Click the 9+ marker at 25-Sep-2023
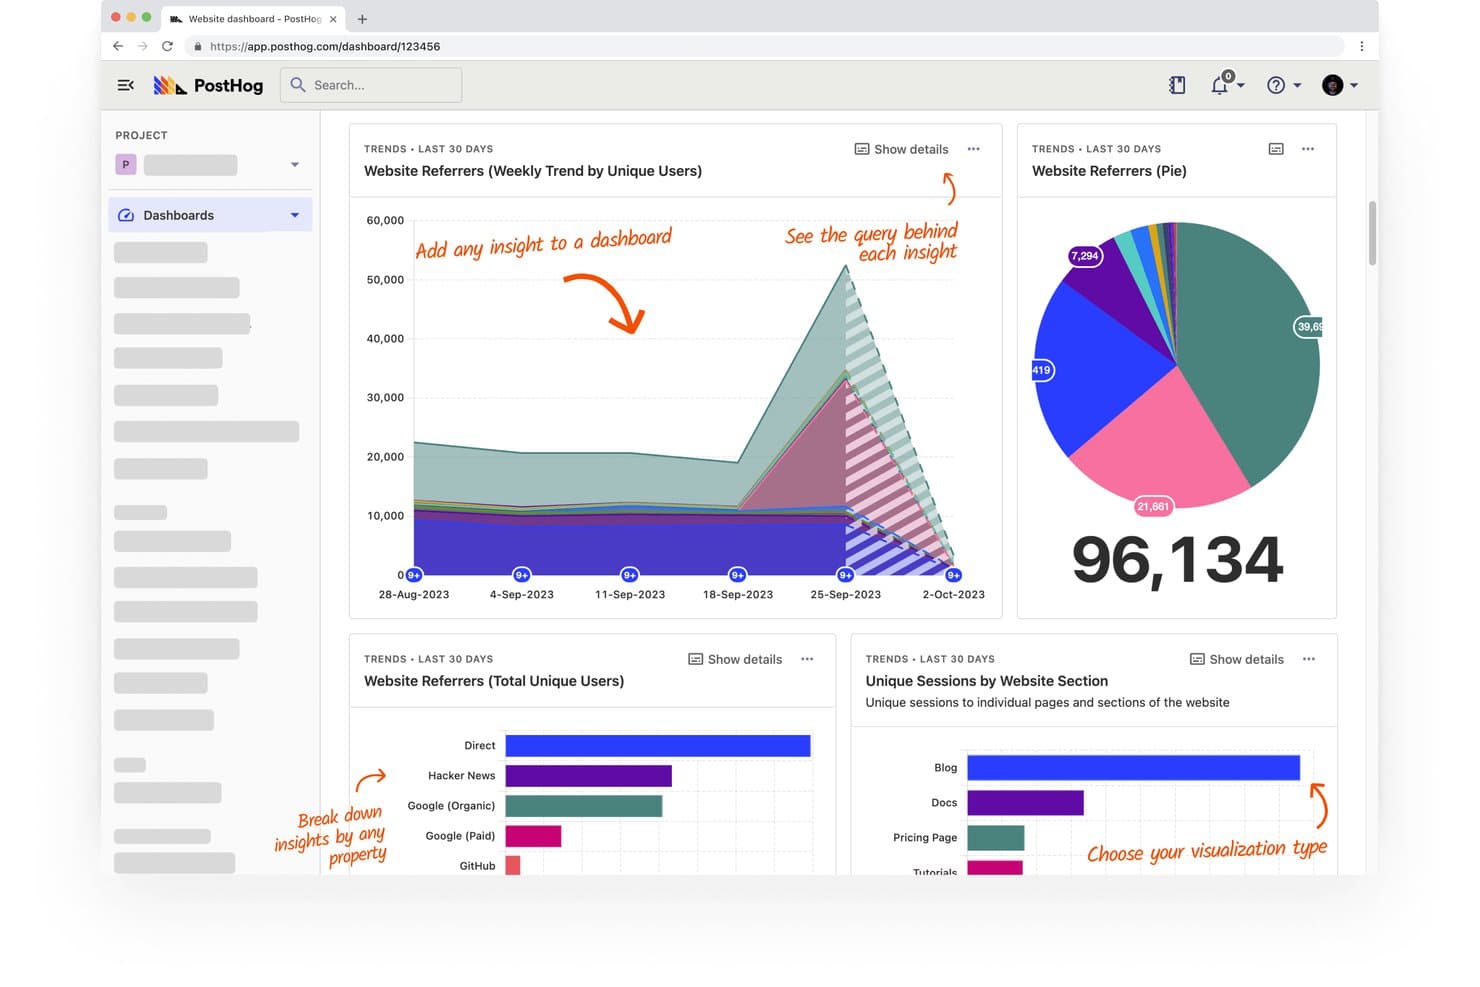1480x987 pixels. click(846, 575)
